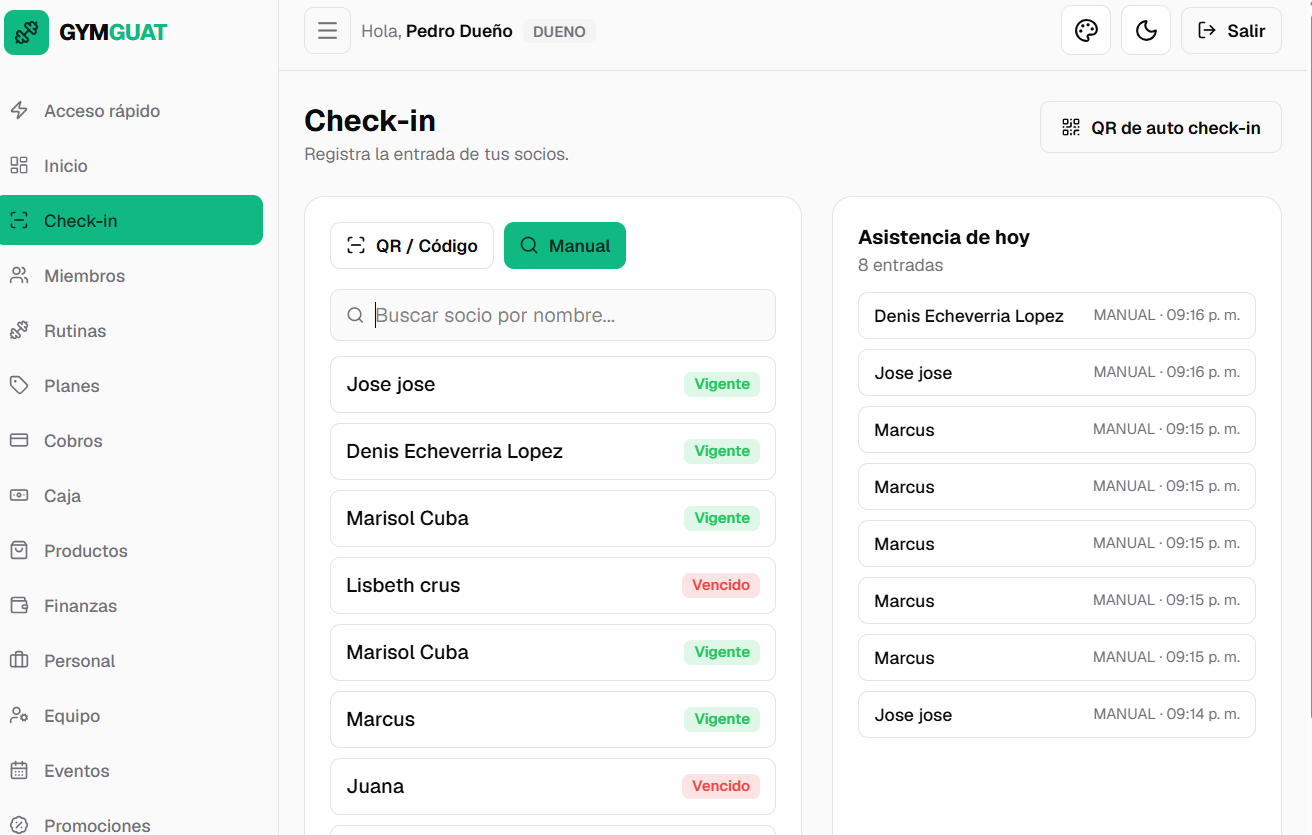
Task: Click the Acceso rápido lightning icon
Action: (x=19, y=111)
